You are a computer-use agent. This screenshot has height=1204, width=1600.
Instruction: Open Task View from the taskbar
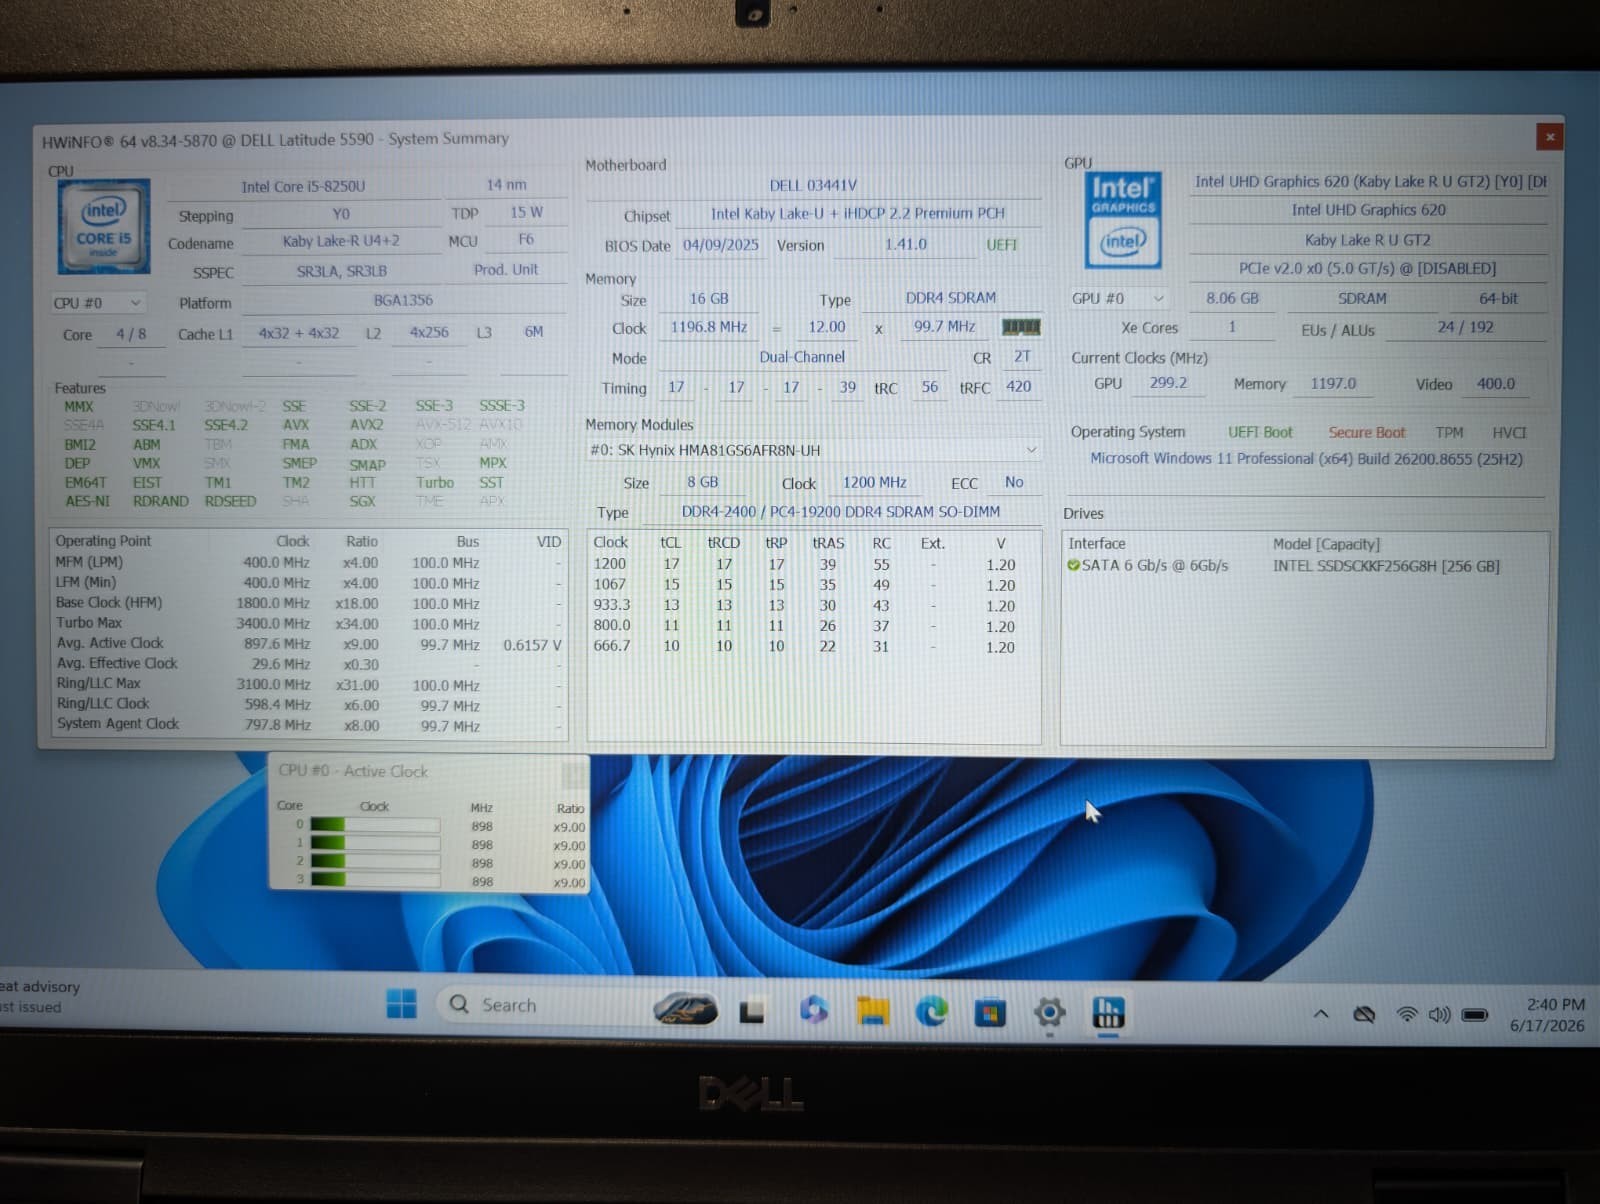[x=752, y=1012]
